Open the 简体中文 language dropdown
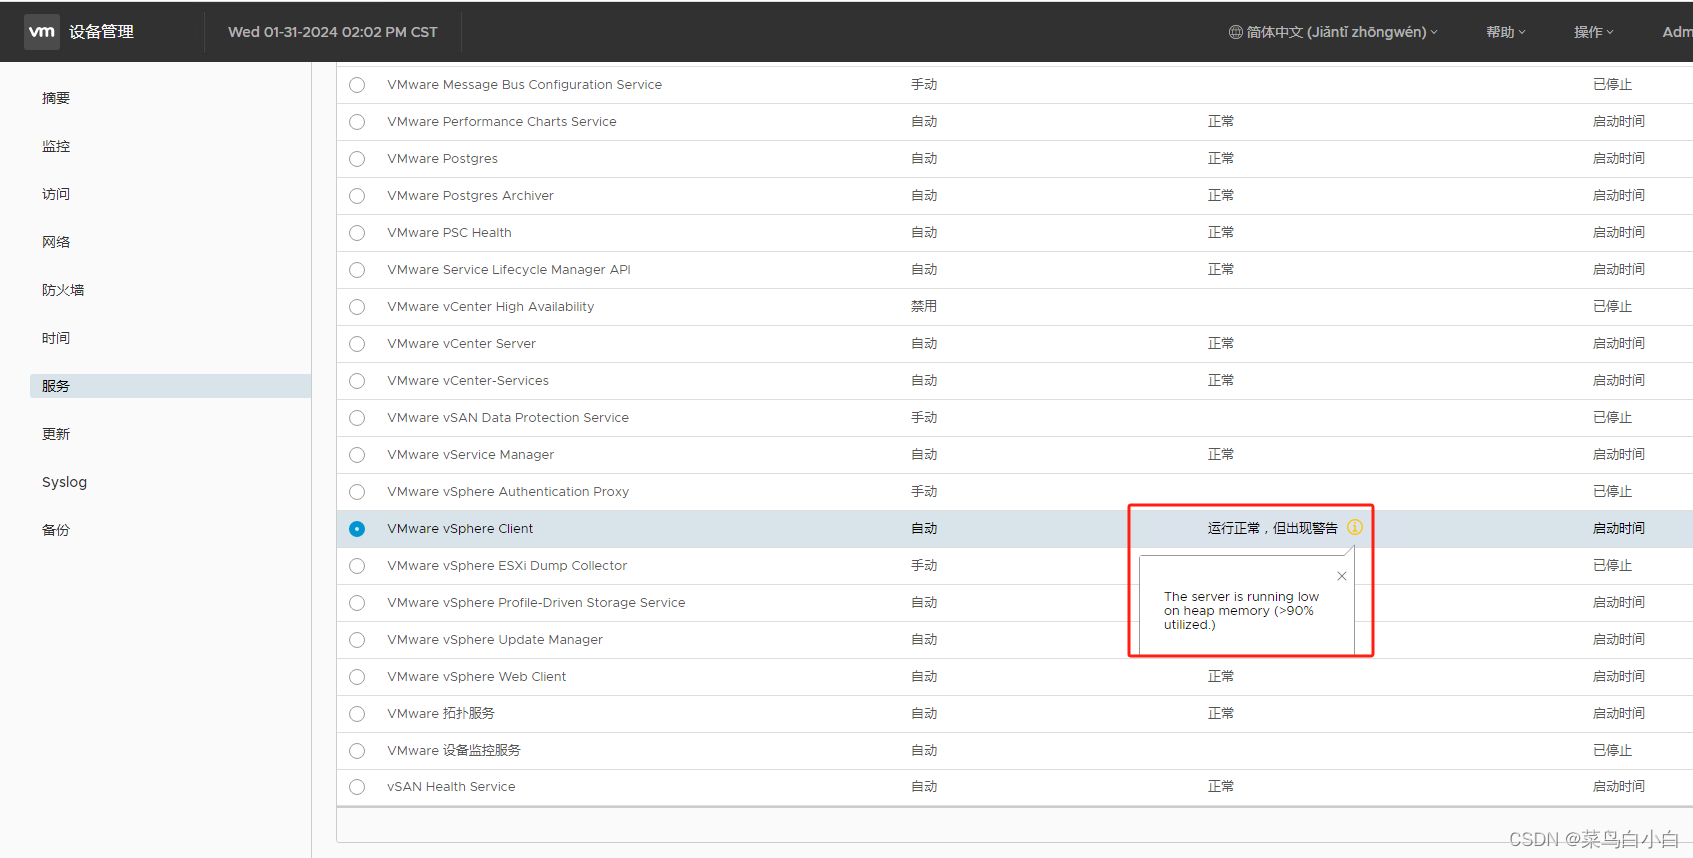Image resolution: width=1693 pixels, height=858 pixels. pyautogui.click(x=1334, y=32)
